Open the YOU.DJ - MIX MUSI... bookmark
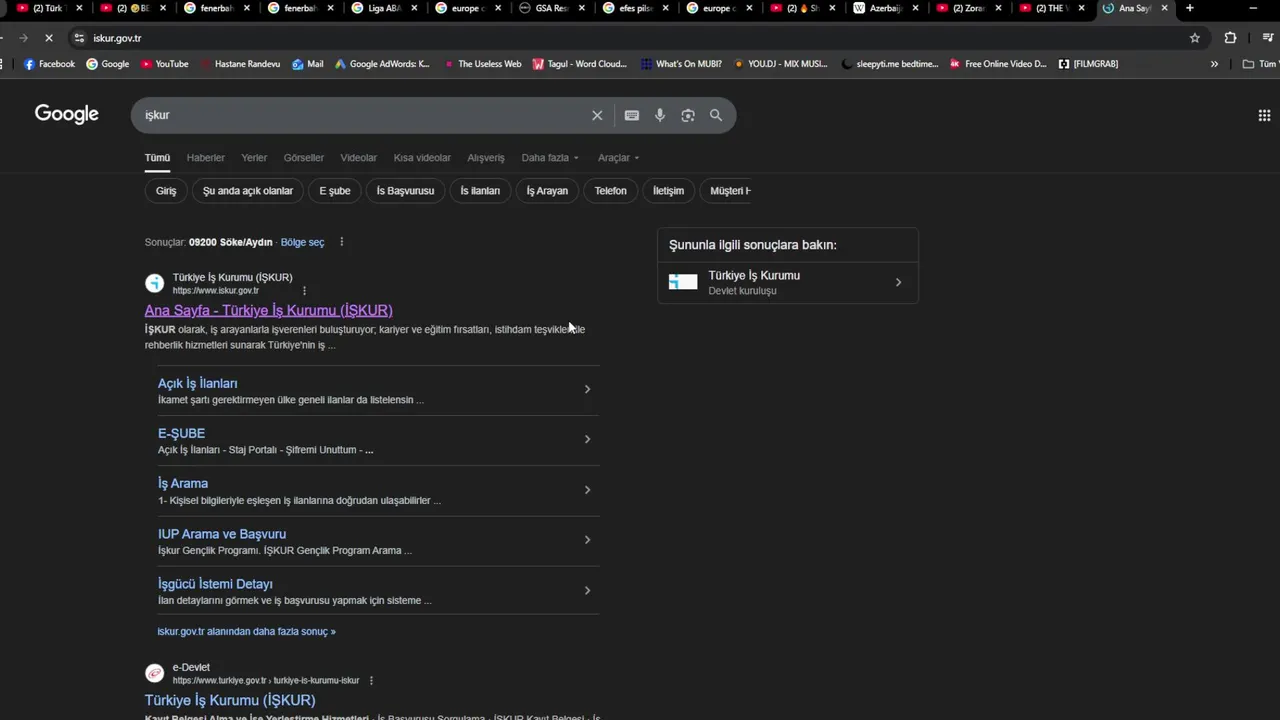The height and width of the screenshot is (720, 1280). [x=781, y=64]
